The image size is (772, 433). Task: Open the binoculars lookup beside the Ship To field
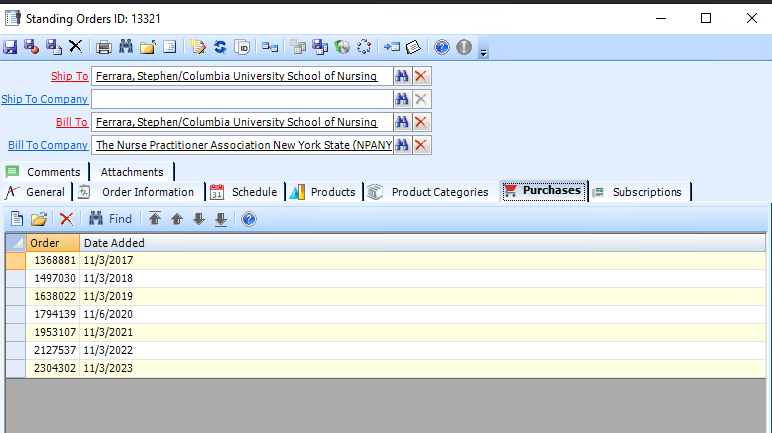[402, 76]
